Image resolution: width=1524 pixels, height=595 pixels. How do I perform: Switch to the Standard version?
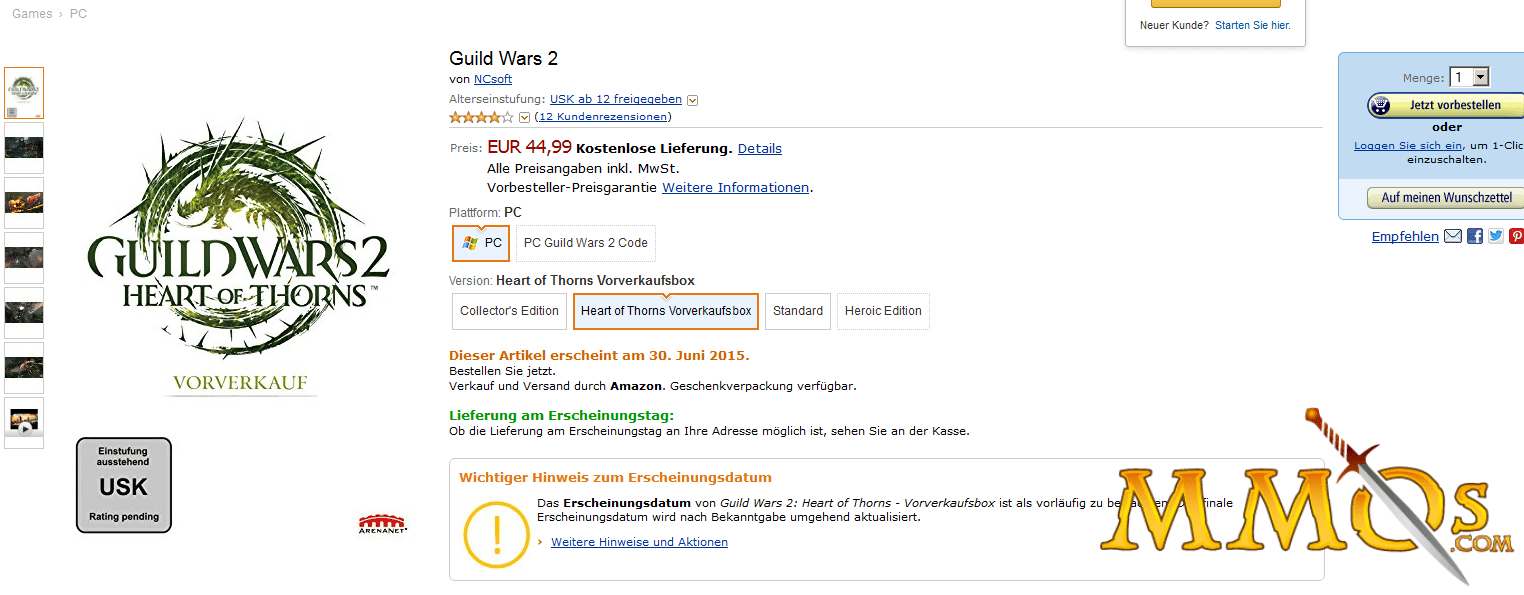pyautogui.click(x=798, y=311)
